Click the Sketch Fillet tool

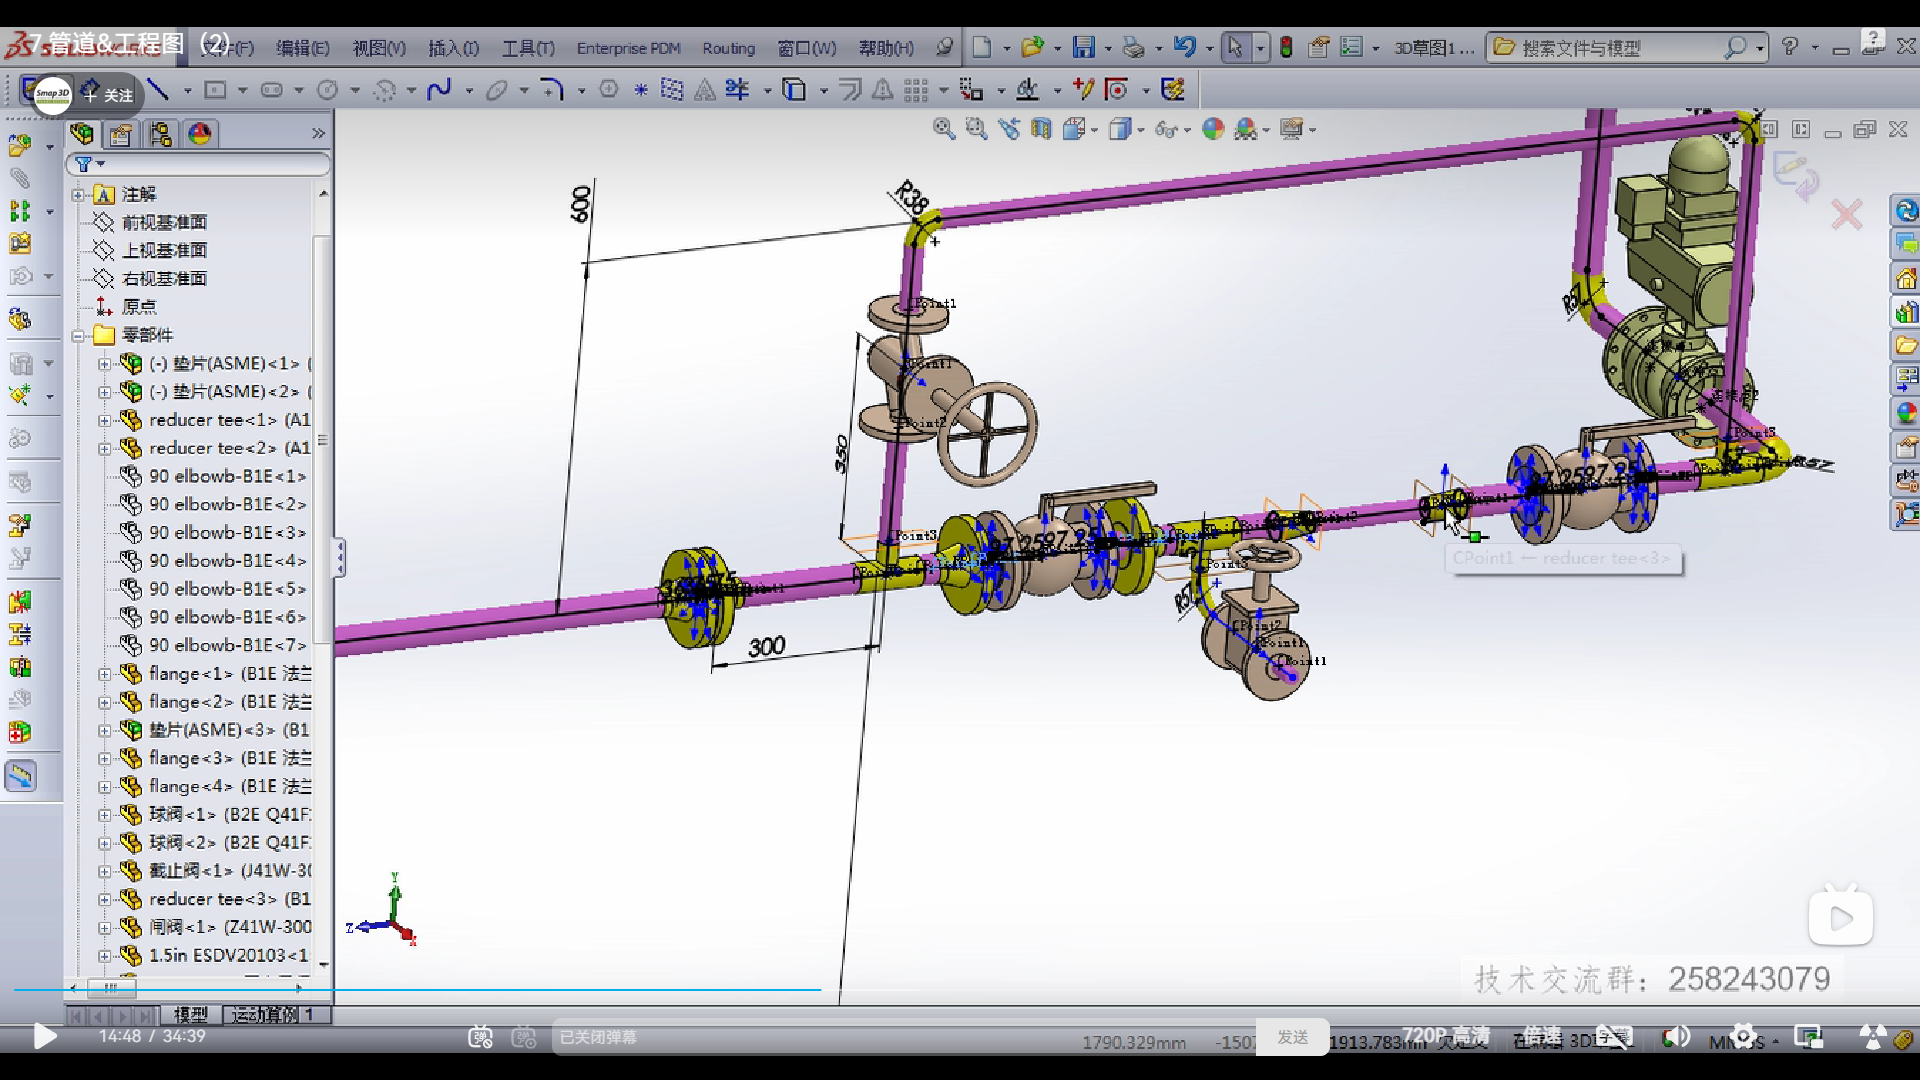point(552,90)
